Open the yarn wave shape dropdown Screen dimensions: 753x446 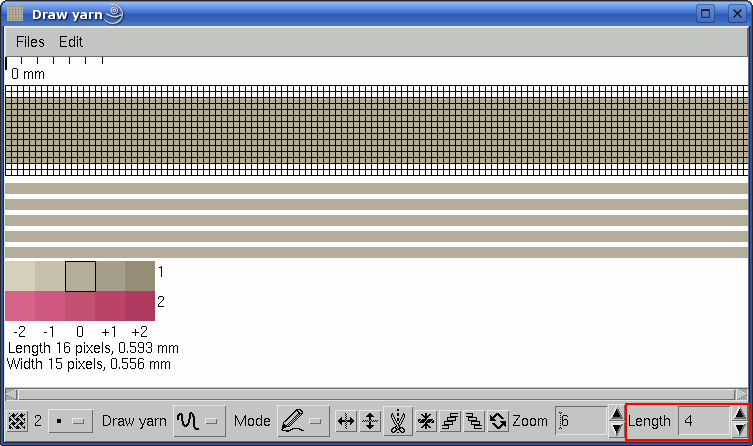point(200,421)
